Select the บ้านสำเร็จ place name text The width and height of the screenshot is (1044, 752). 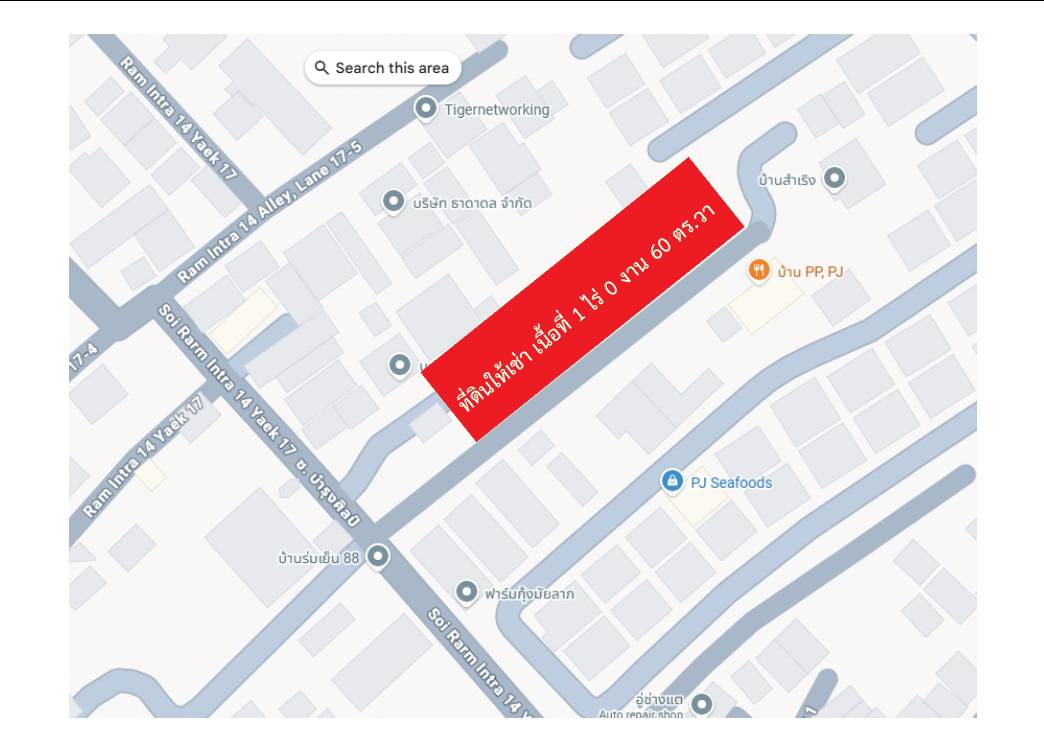(786, 181)
